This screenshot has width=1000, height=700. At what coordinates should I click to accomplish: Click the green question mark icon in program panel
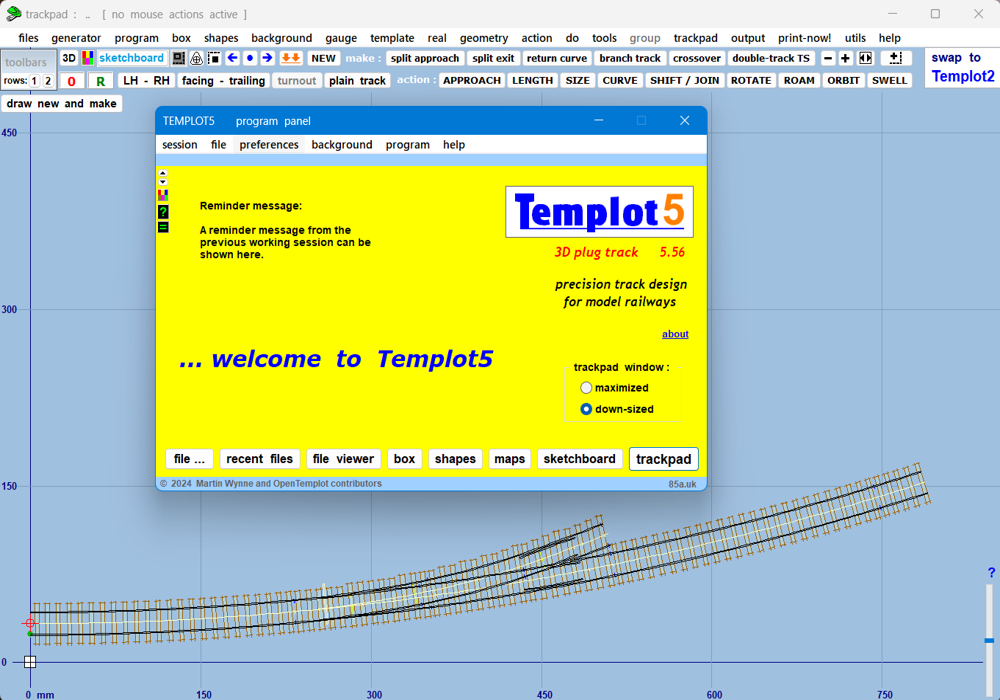pyautogui.click(x=163, y=212)
